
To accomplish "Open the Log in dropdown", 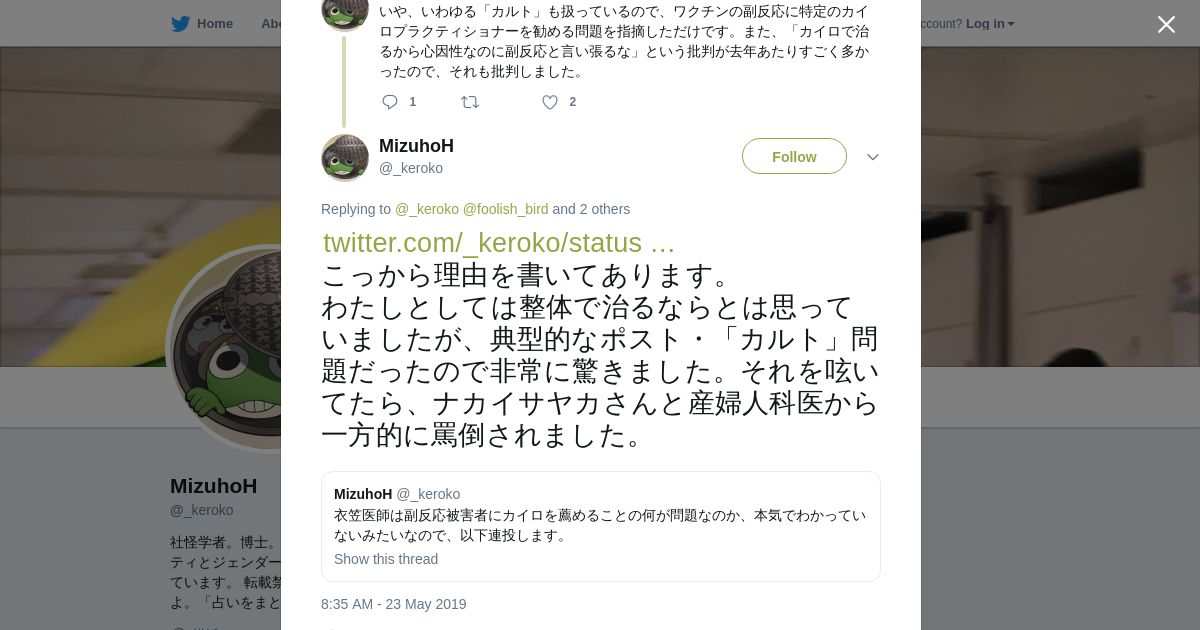I will (x=989, y=24).
